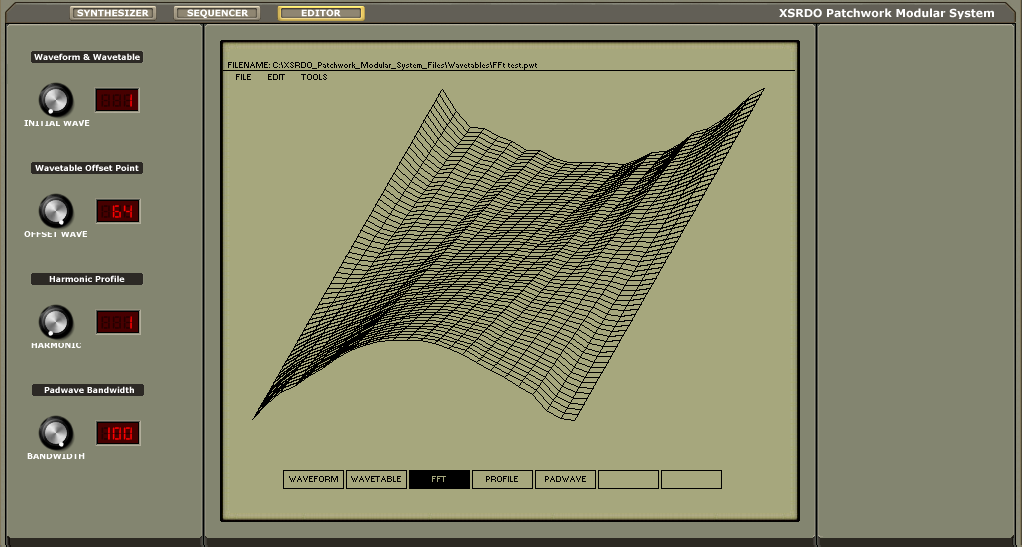Open the Editor tab
Screen dimensions: 1022x547
(x=321, y=13)
